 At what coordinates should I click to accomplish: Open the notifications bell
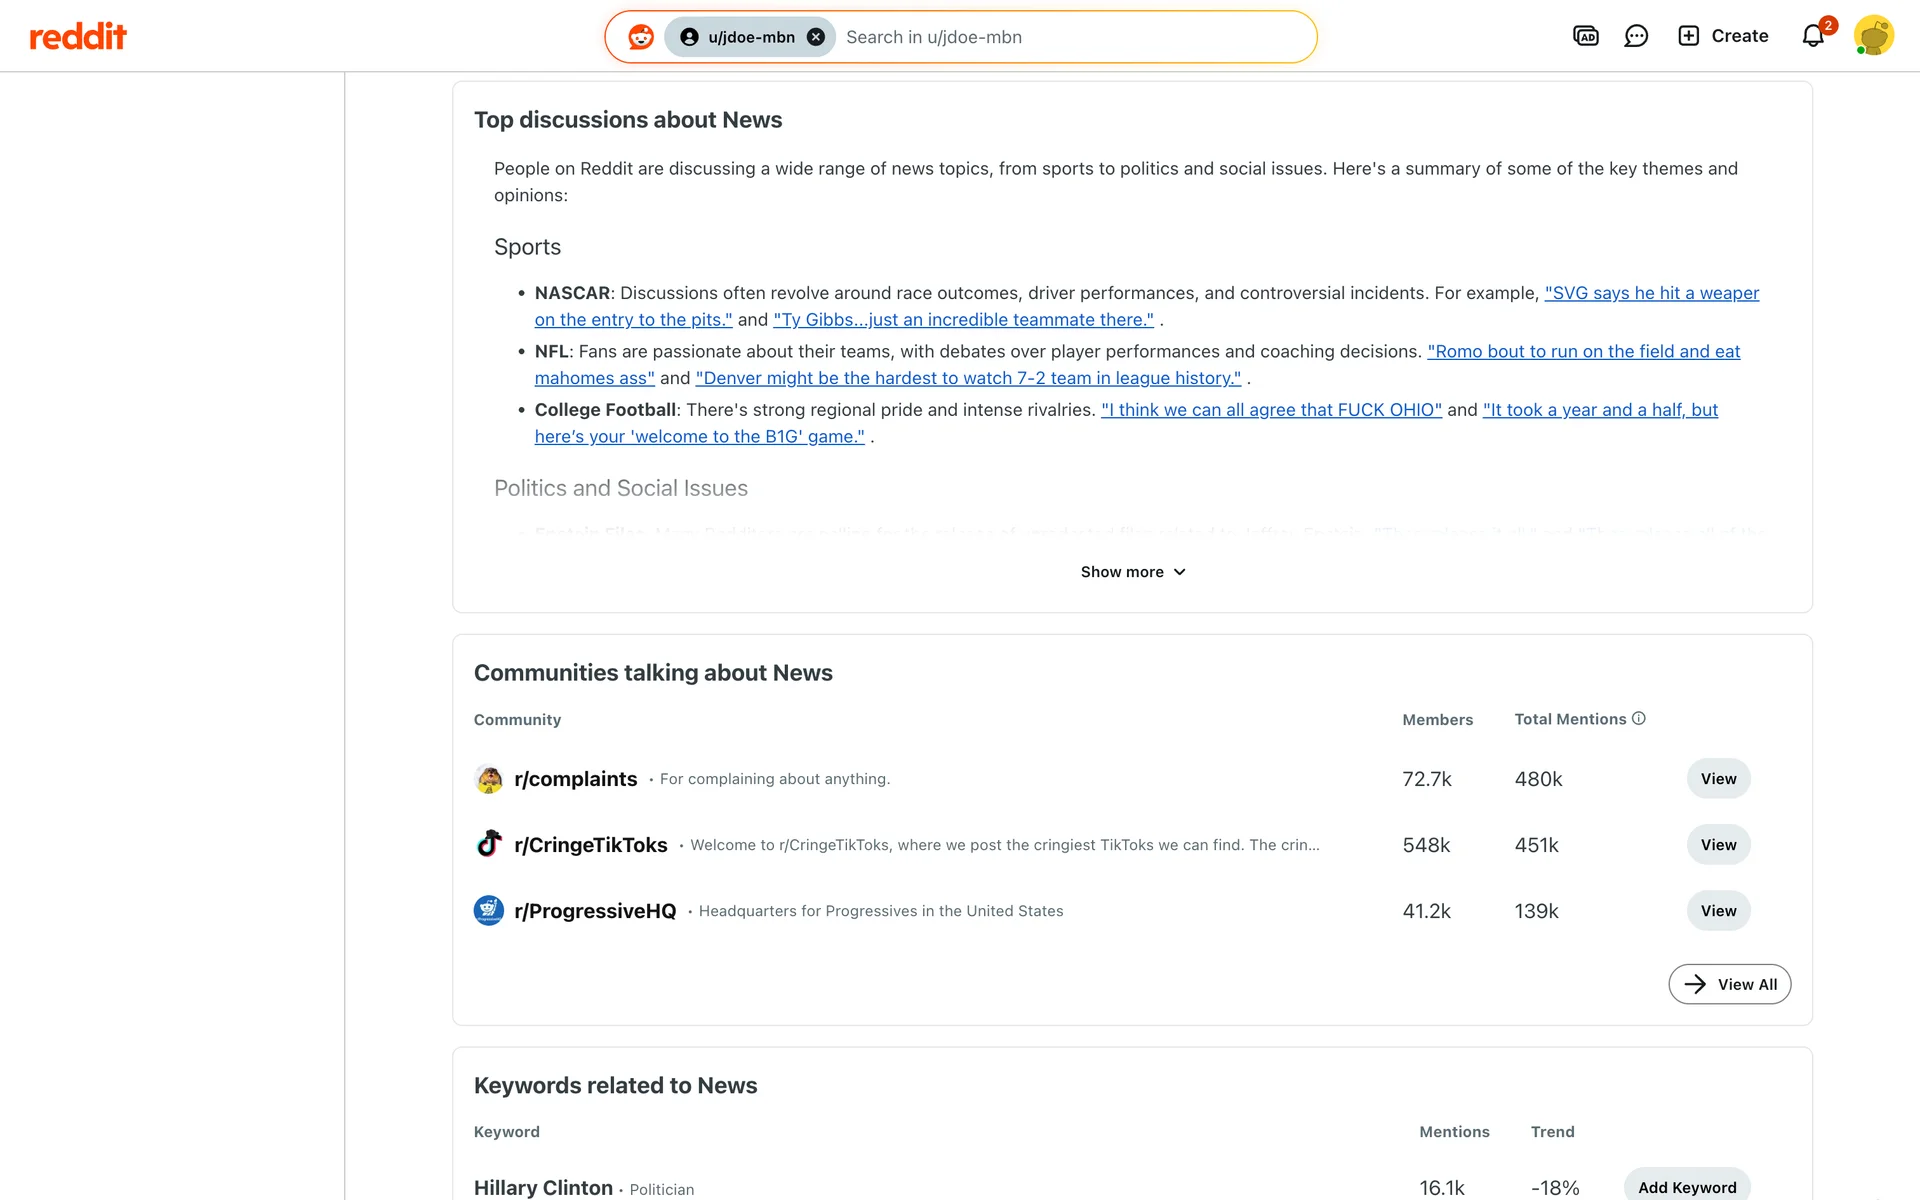click(1813, 36)
